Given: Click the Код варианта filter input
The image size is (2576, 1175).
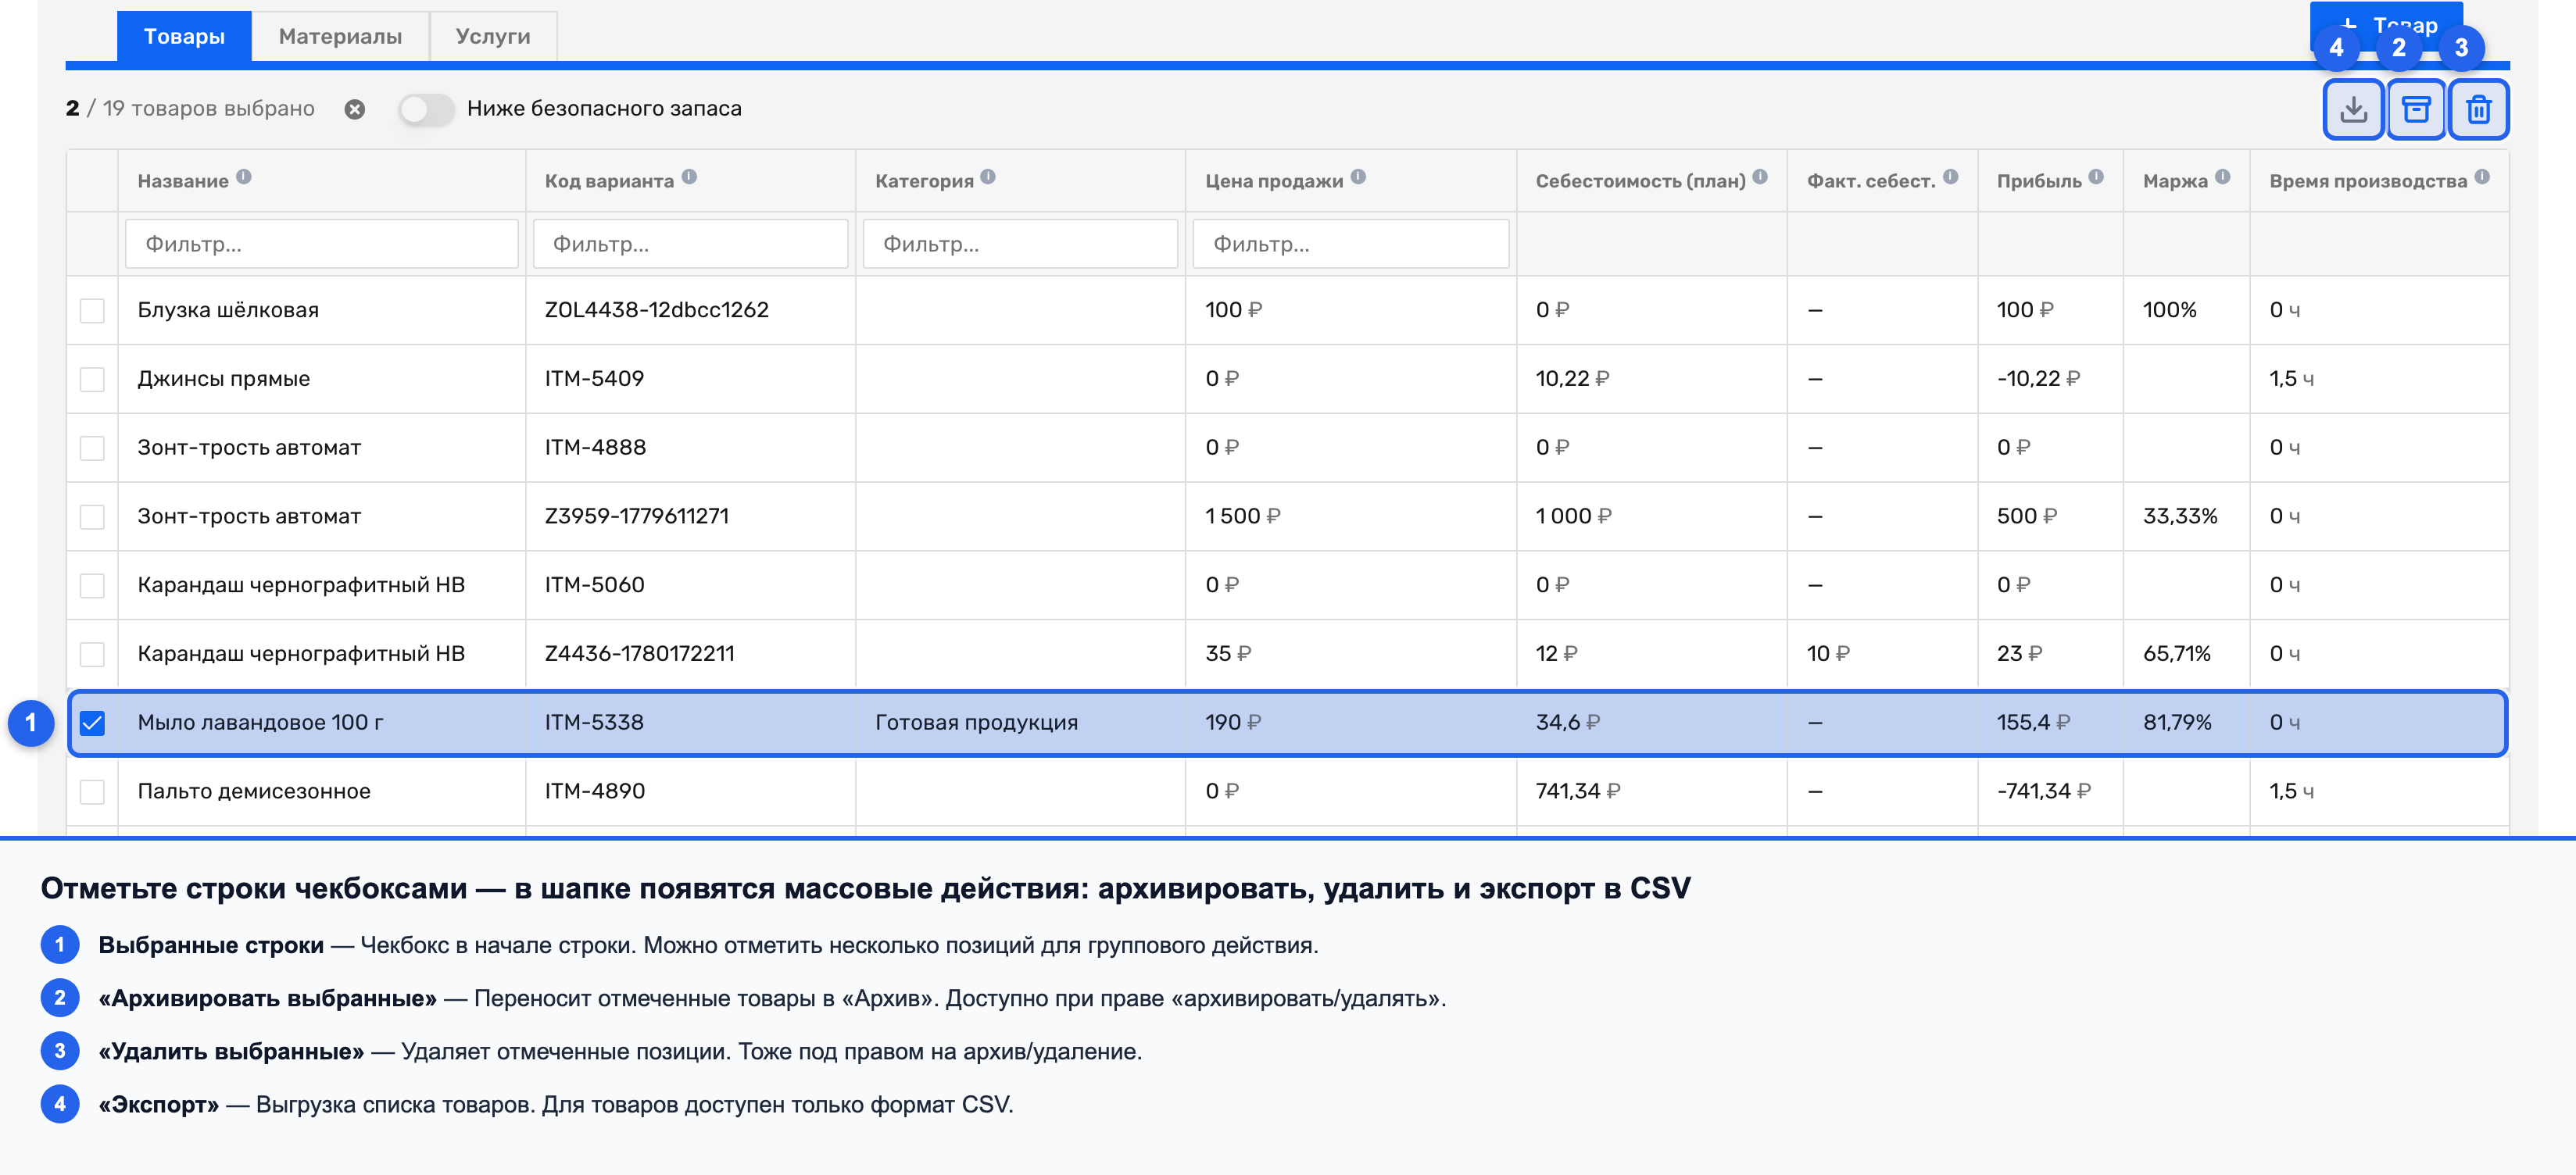Looking at the screenshot, I should 690,244.
